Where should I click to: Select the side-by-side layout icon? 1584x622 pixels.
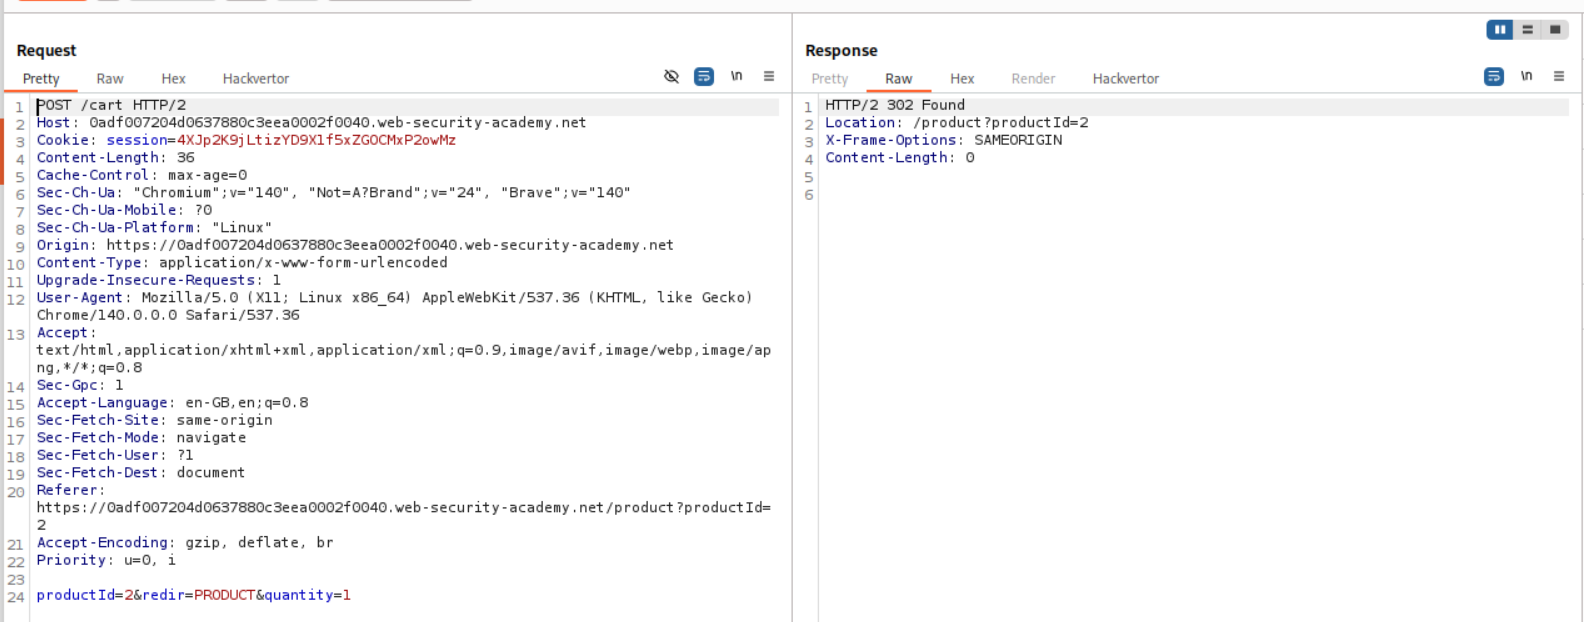click(x=1500, y=30)
